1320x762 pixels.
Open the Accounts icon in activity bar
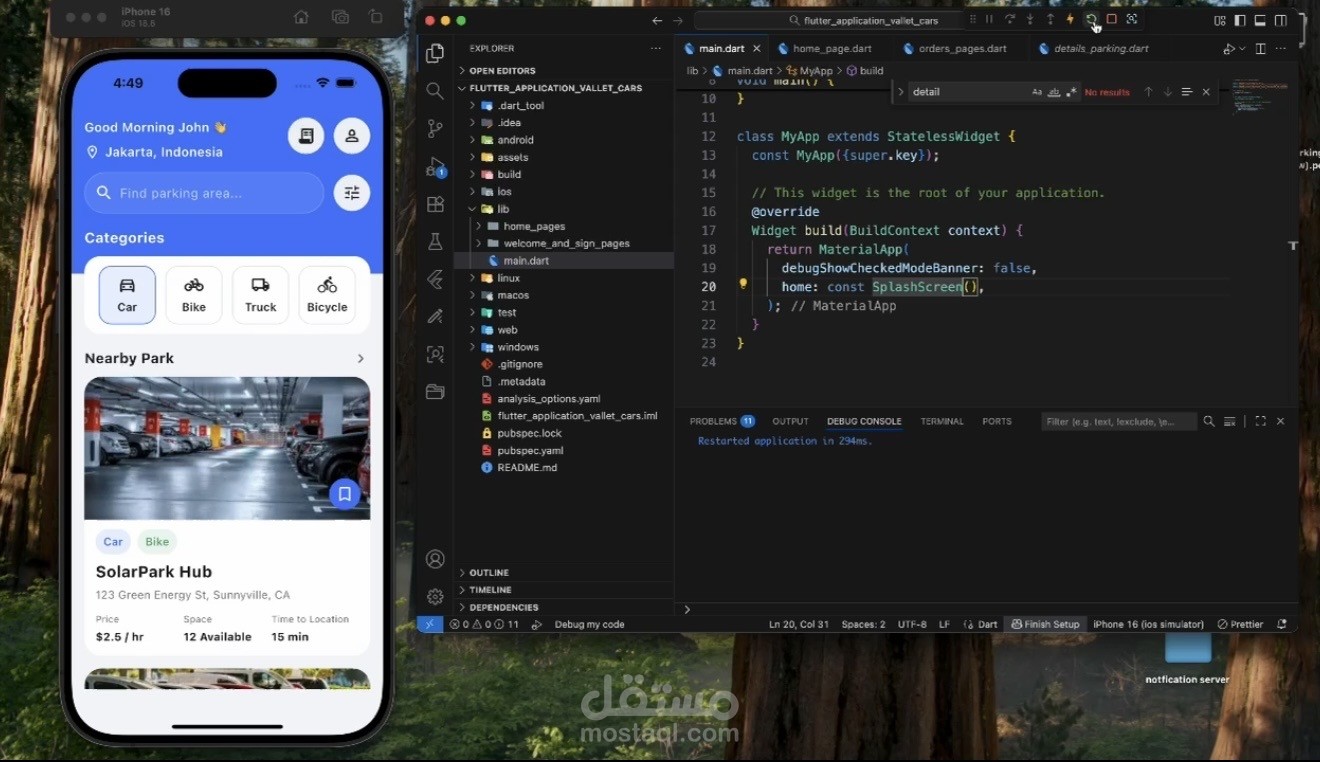pyautogui.click(x=435, y=559)
